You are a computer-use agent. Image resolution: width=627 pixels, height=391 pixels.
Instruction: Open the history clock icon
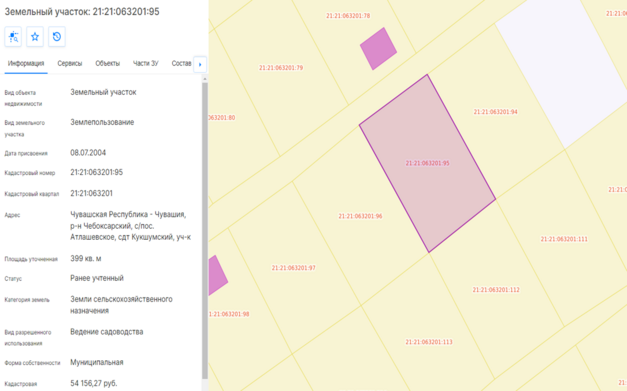click(57, 37)
